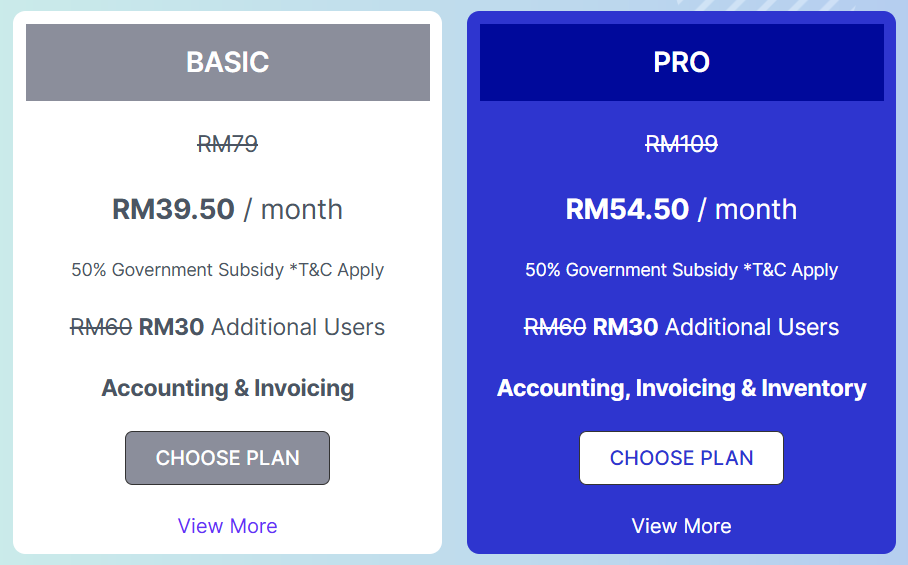Click Choose Plan in the Pro card
The image size is (908, 565).
point(681,458)
